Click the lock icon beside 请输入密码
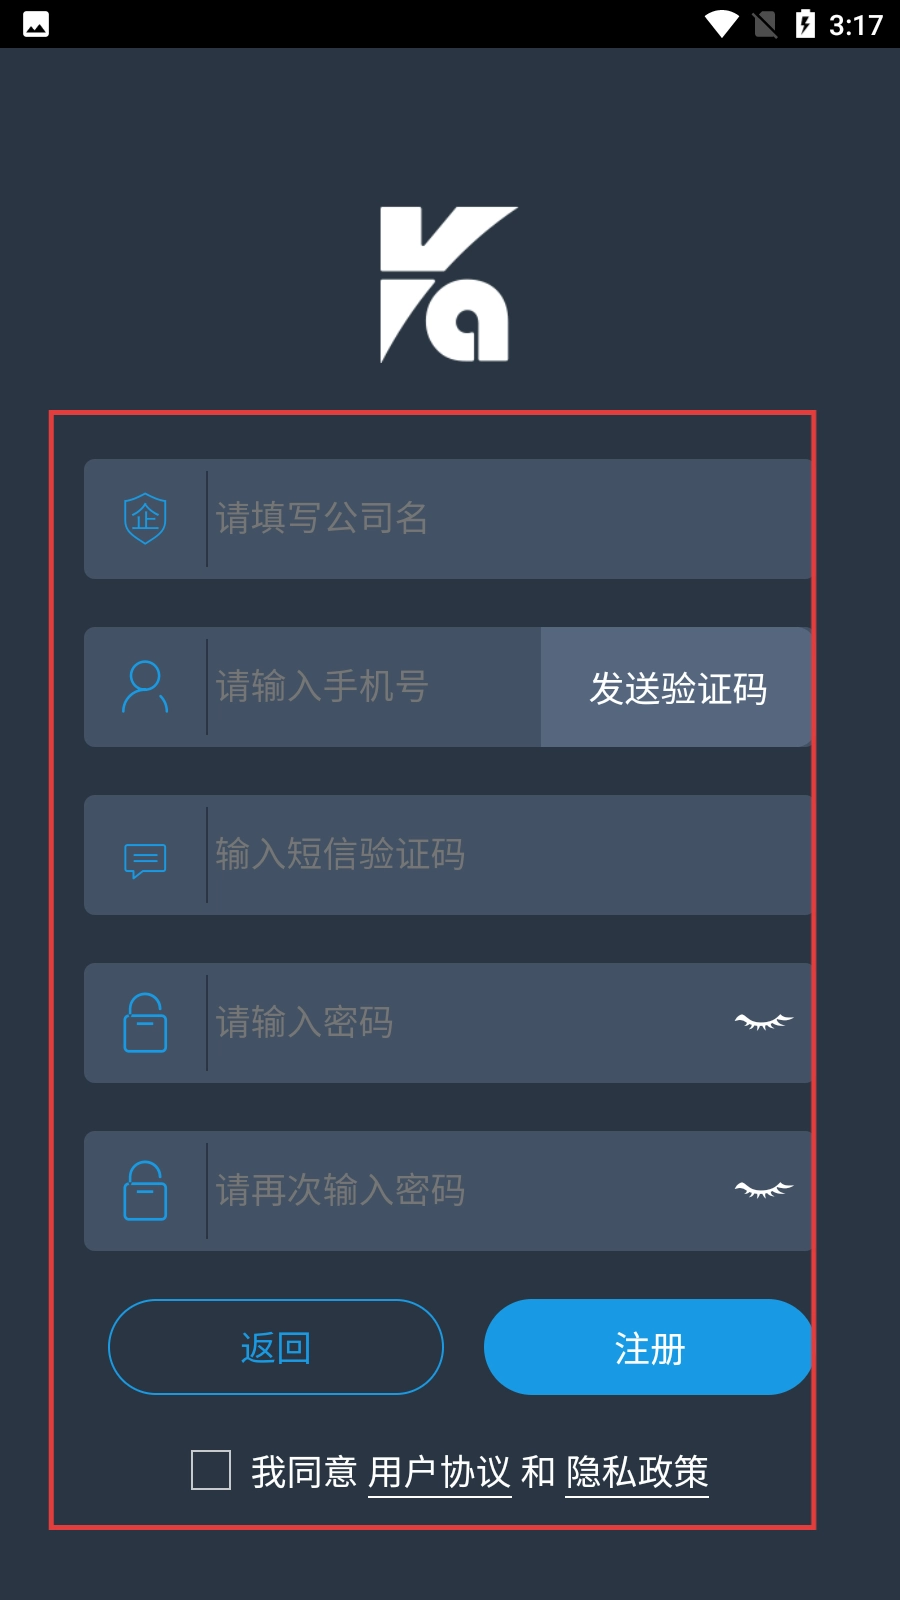900x1600 pixels. pos(145,1022)
